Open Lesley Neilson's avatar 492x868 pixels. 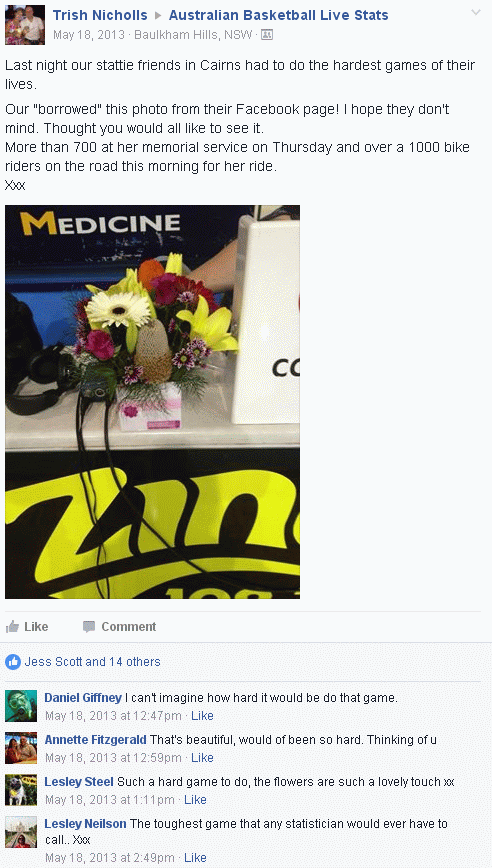(x=21, y=832)
